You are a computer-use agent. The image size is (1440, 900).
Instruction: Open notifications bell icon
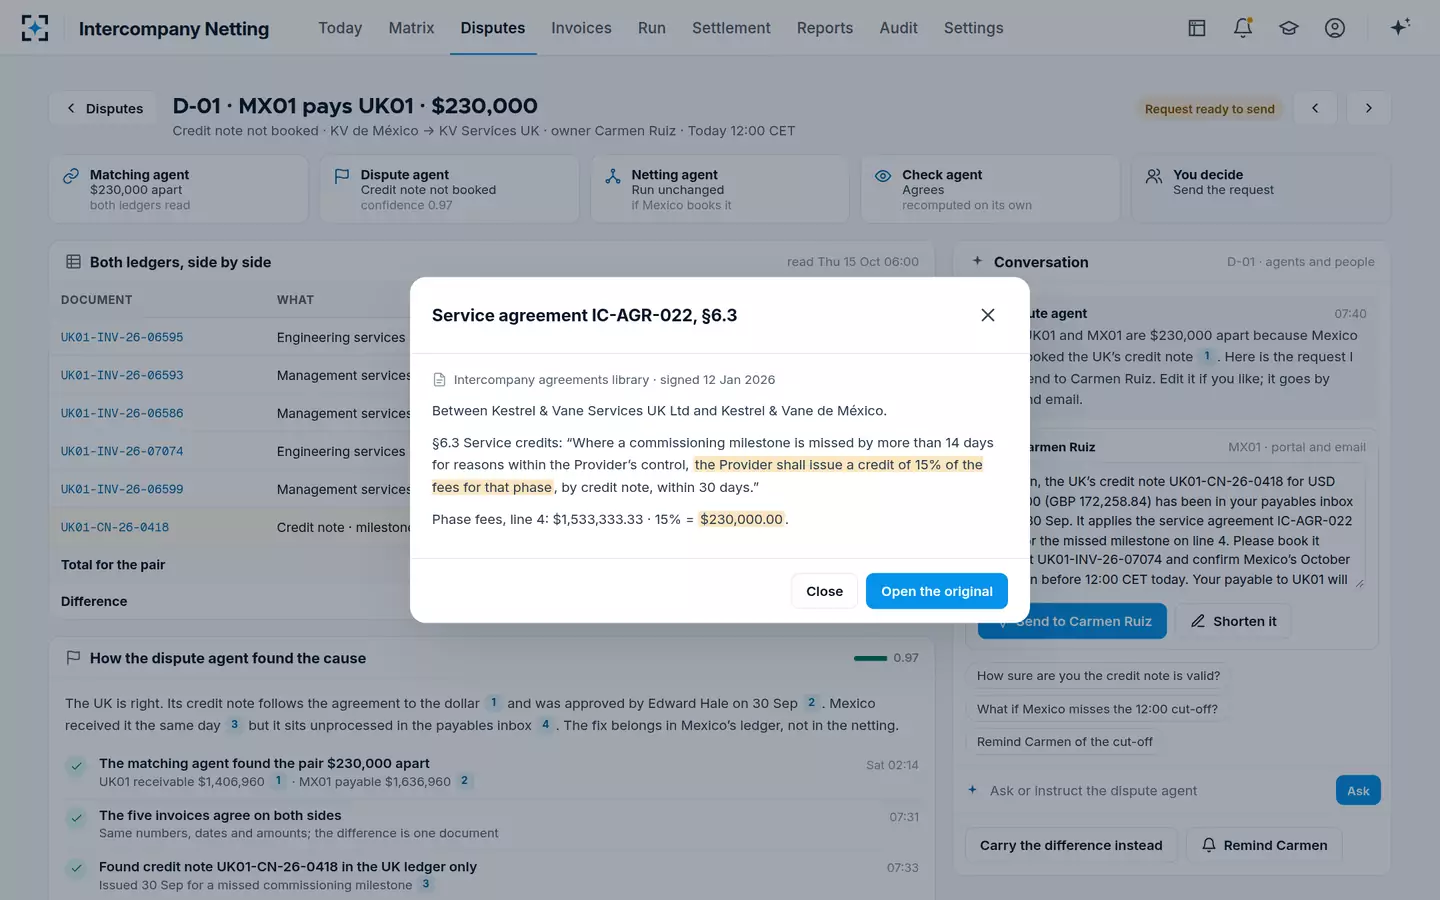tap(1243, 28)
